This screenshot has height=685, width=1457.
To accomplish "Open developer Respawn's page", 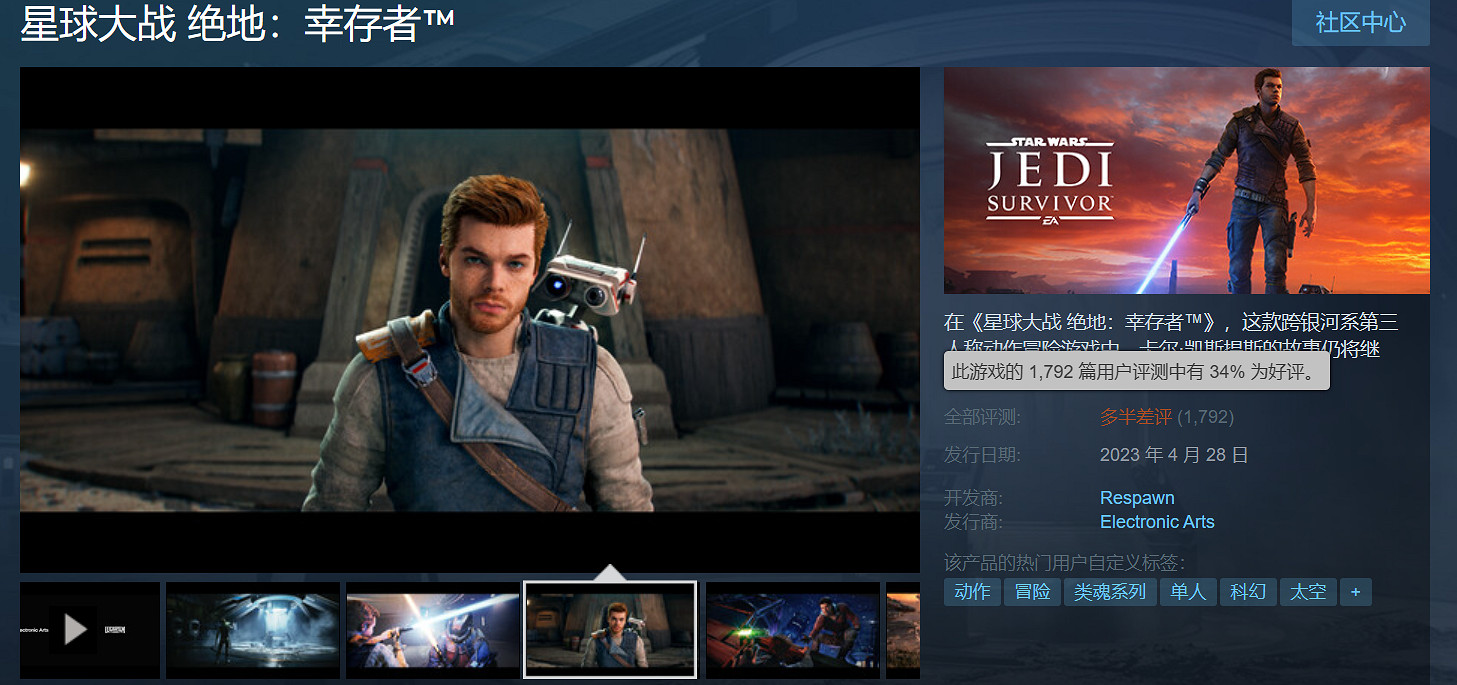I will coord(1137,498).
